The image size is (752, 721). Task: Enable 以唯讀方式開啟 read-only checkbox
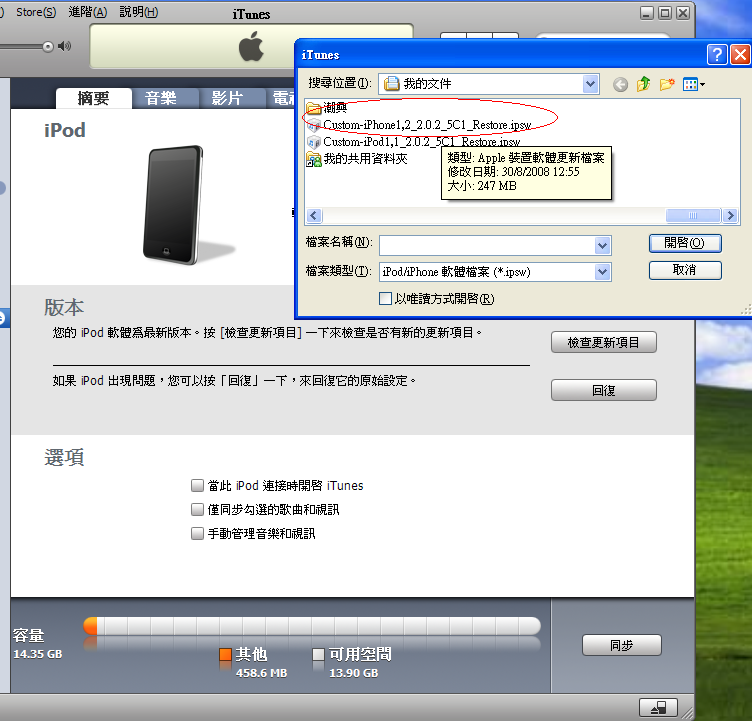386,299
